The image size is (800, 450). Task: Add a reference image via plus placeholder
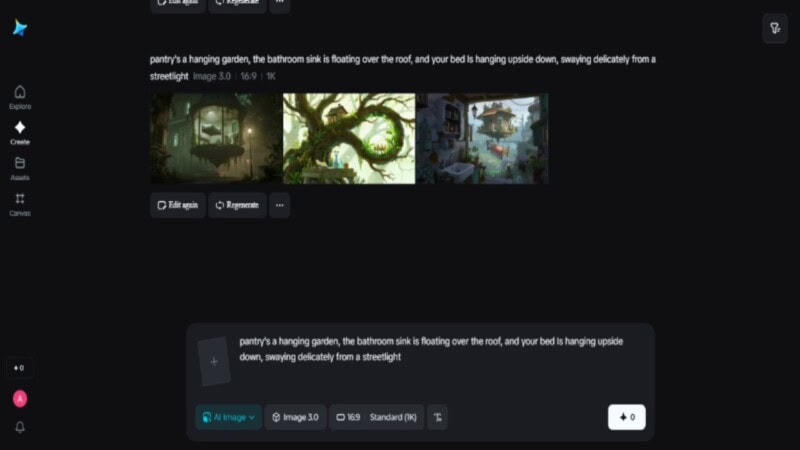tap(214, 361)
